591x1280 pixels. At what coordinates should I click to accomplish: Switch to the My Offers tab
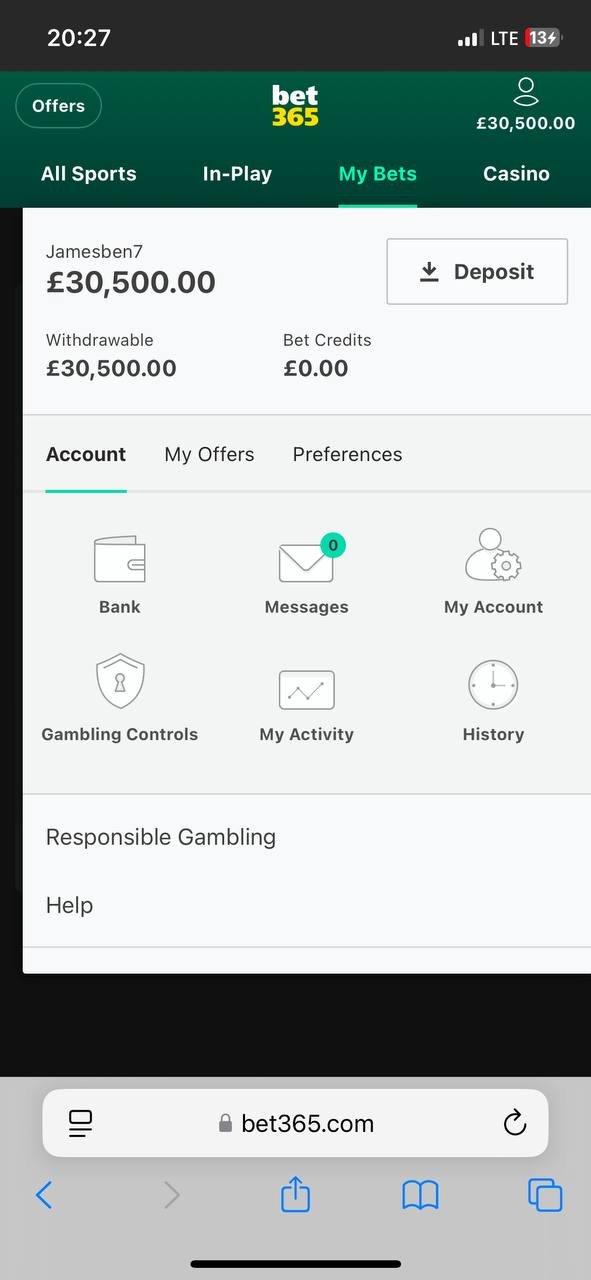click(209, 454)
